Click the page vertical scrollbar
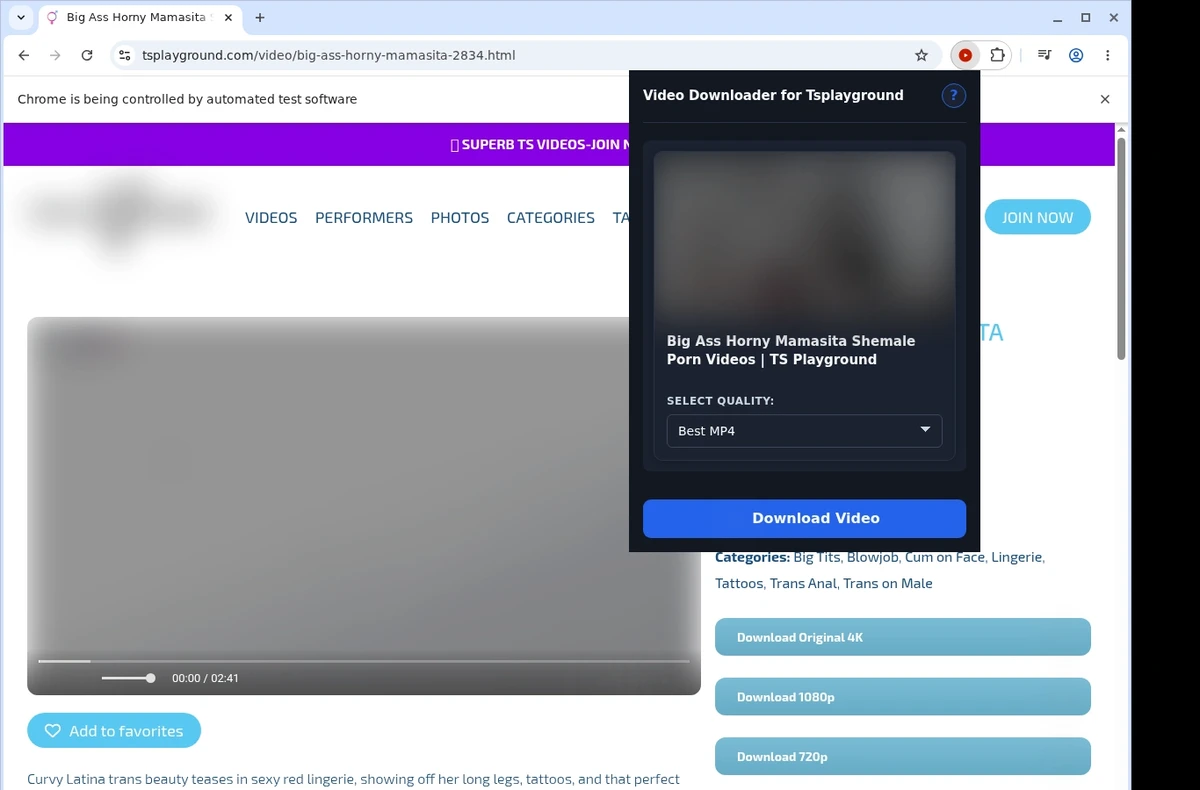Screen dimensions: 1200x790 [x=1121, y=250]
